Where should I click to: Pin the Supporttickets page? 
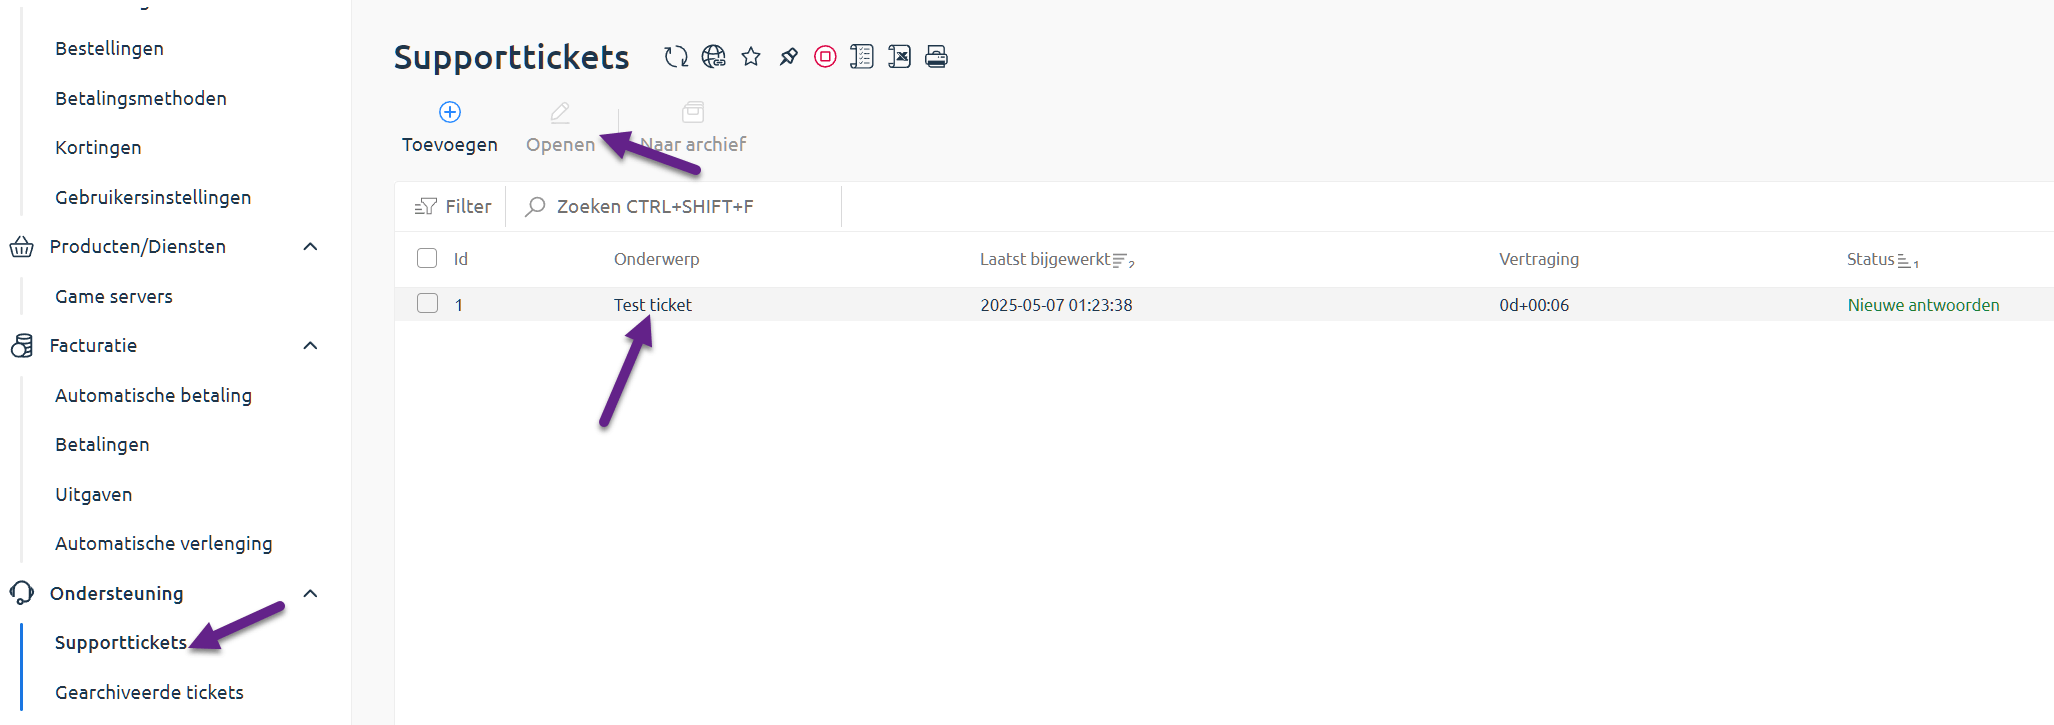(x=789, y=57)
